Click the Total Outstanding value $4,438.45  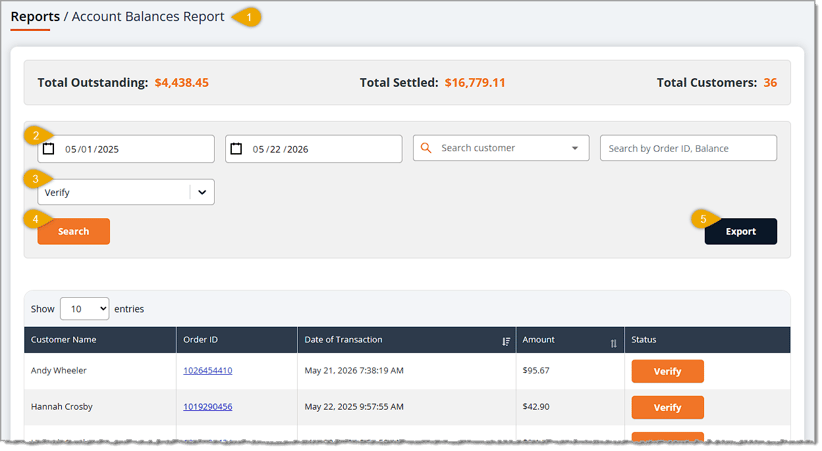pos(181,83)
